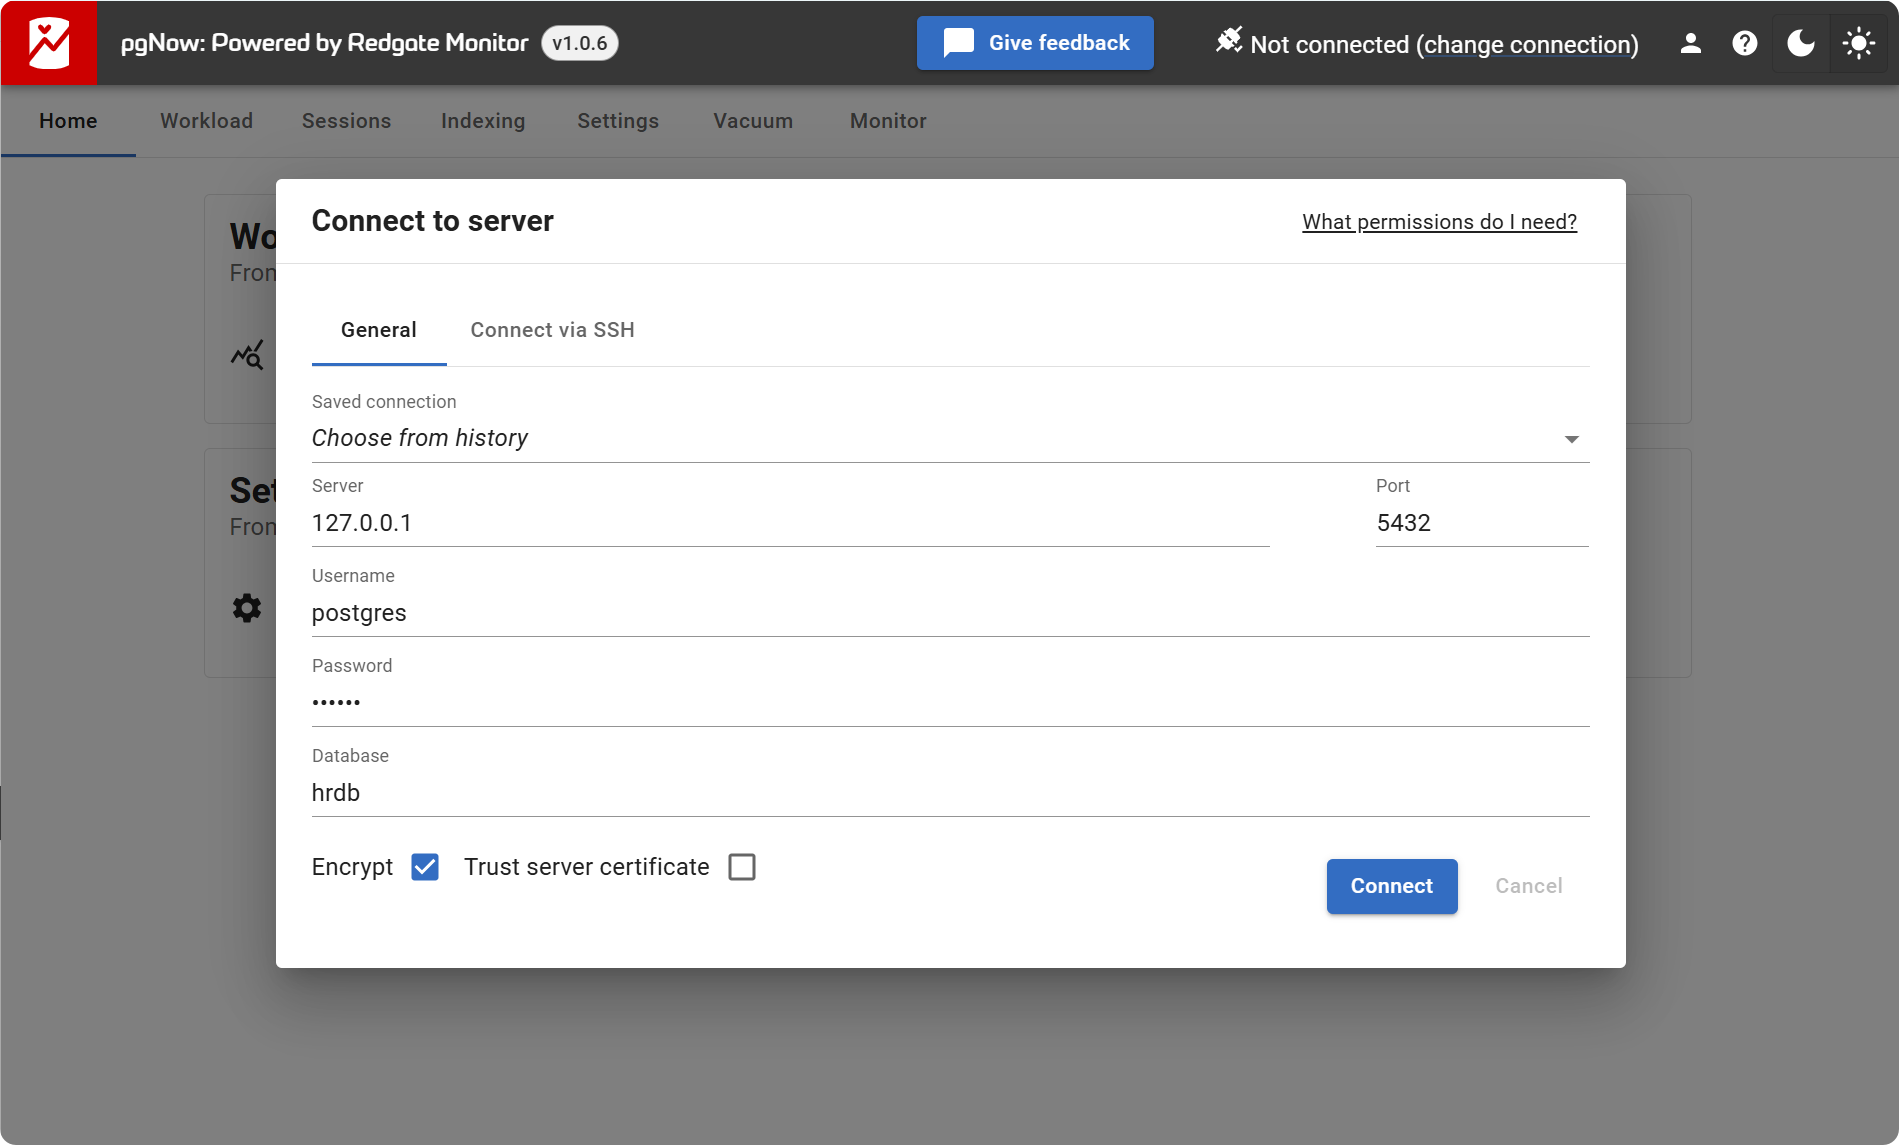Switch to the General tab

(379, 330)
